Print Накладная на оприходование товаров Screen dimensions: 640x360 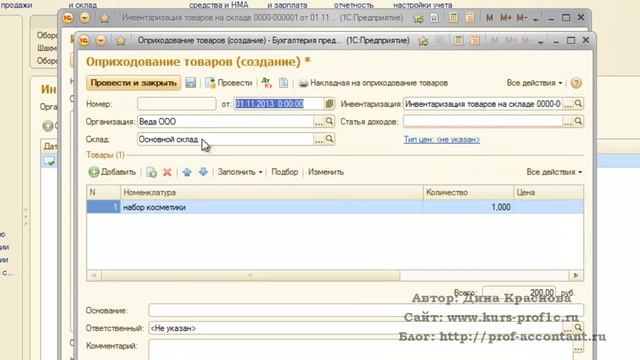(373, 83)
